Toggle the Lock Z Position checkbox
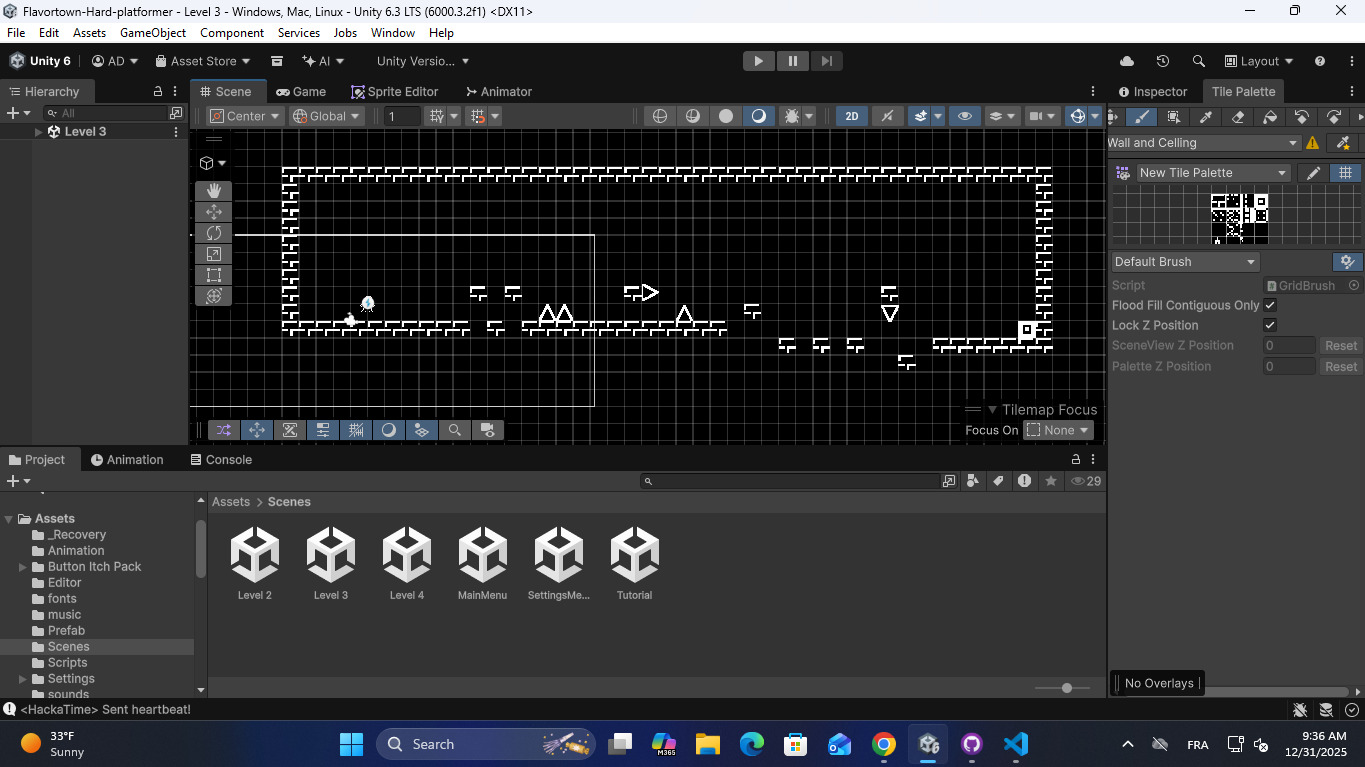Screen dimensions: 1365x767 click(1270, 325)
